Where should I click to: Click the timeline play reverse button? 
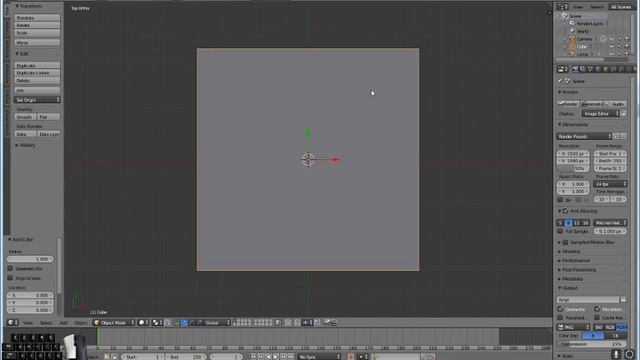point(268,357)
